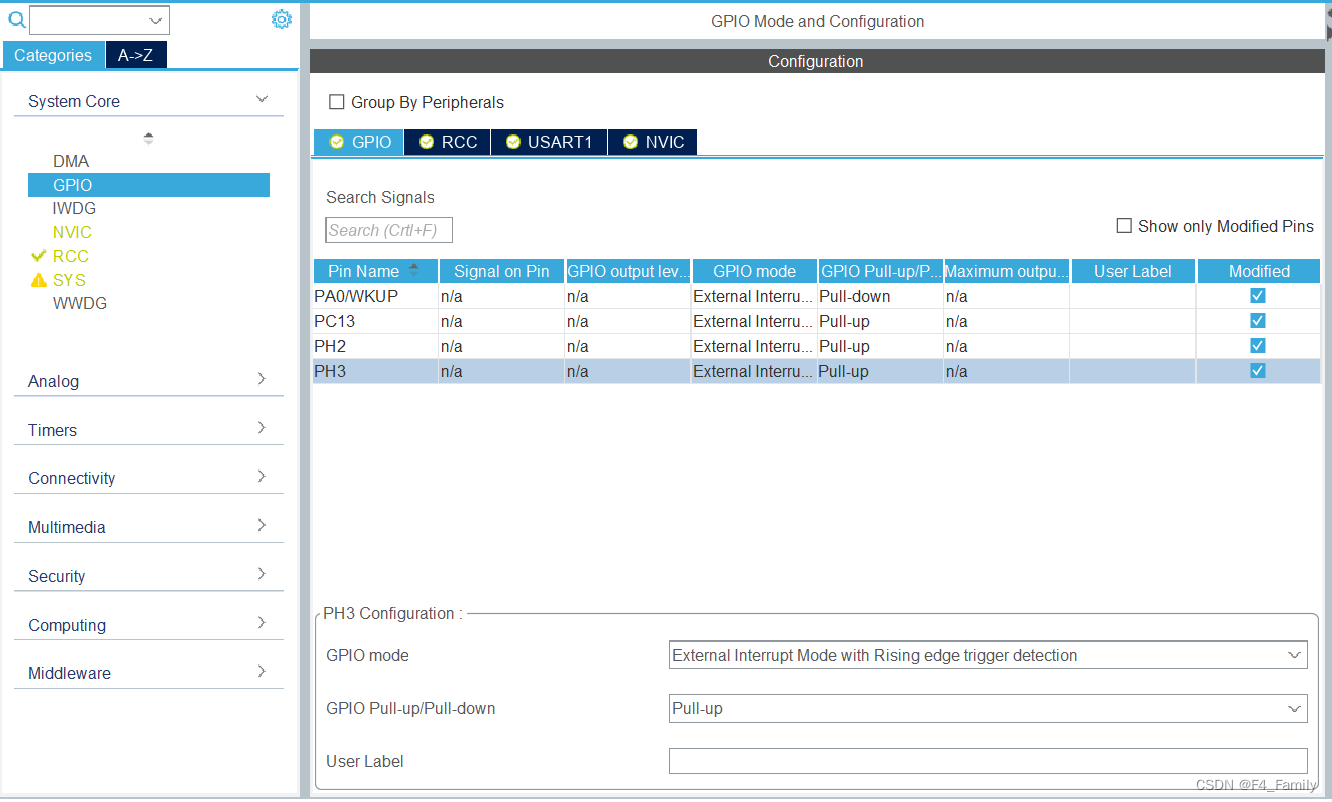Sort by Maximum output speed column header
This screenshot has height=802, width=1332.
1006,271
